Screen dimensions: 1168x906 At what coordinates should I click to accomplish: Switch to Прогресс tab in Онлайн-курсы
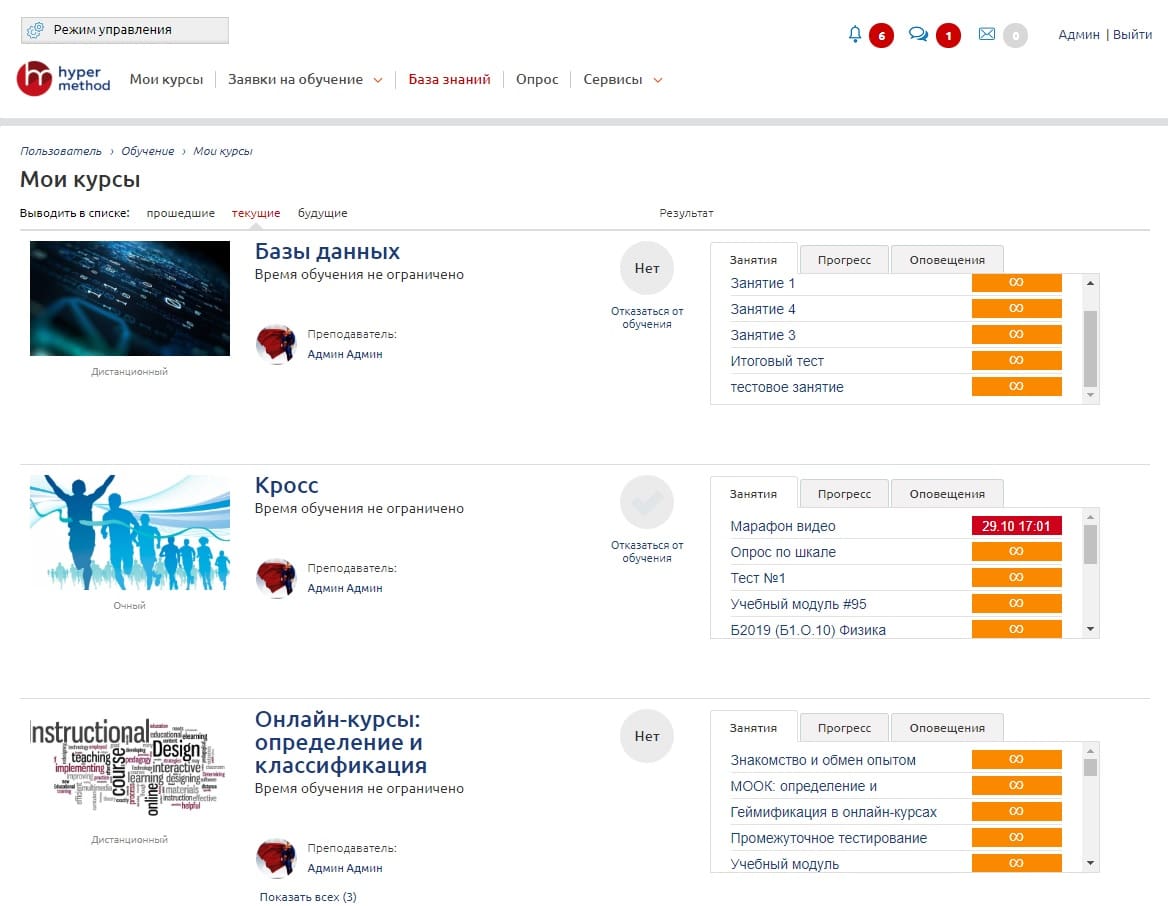click(844, 728)
